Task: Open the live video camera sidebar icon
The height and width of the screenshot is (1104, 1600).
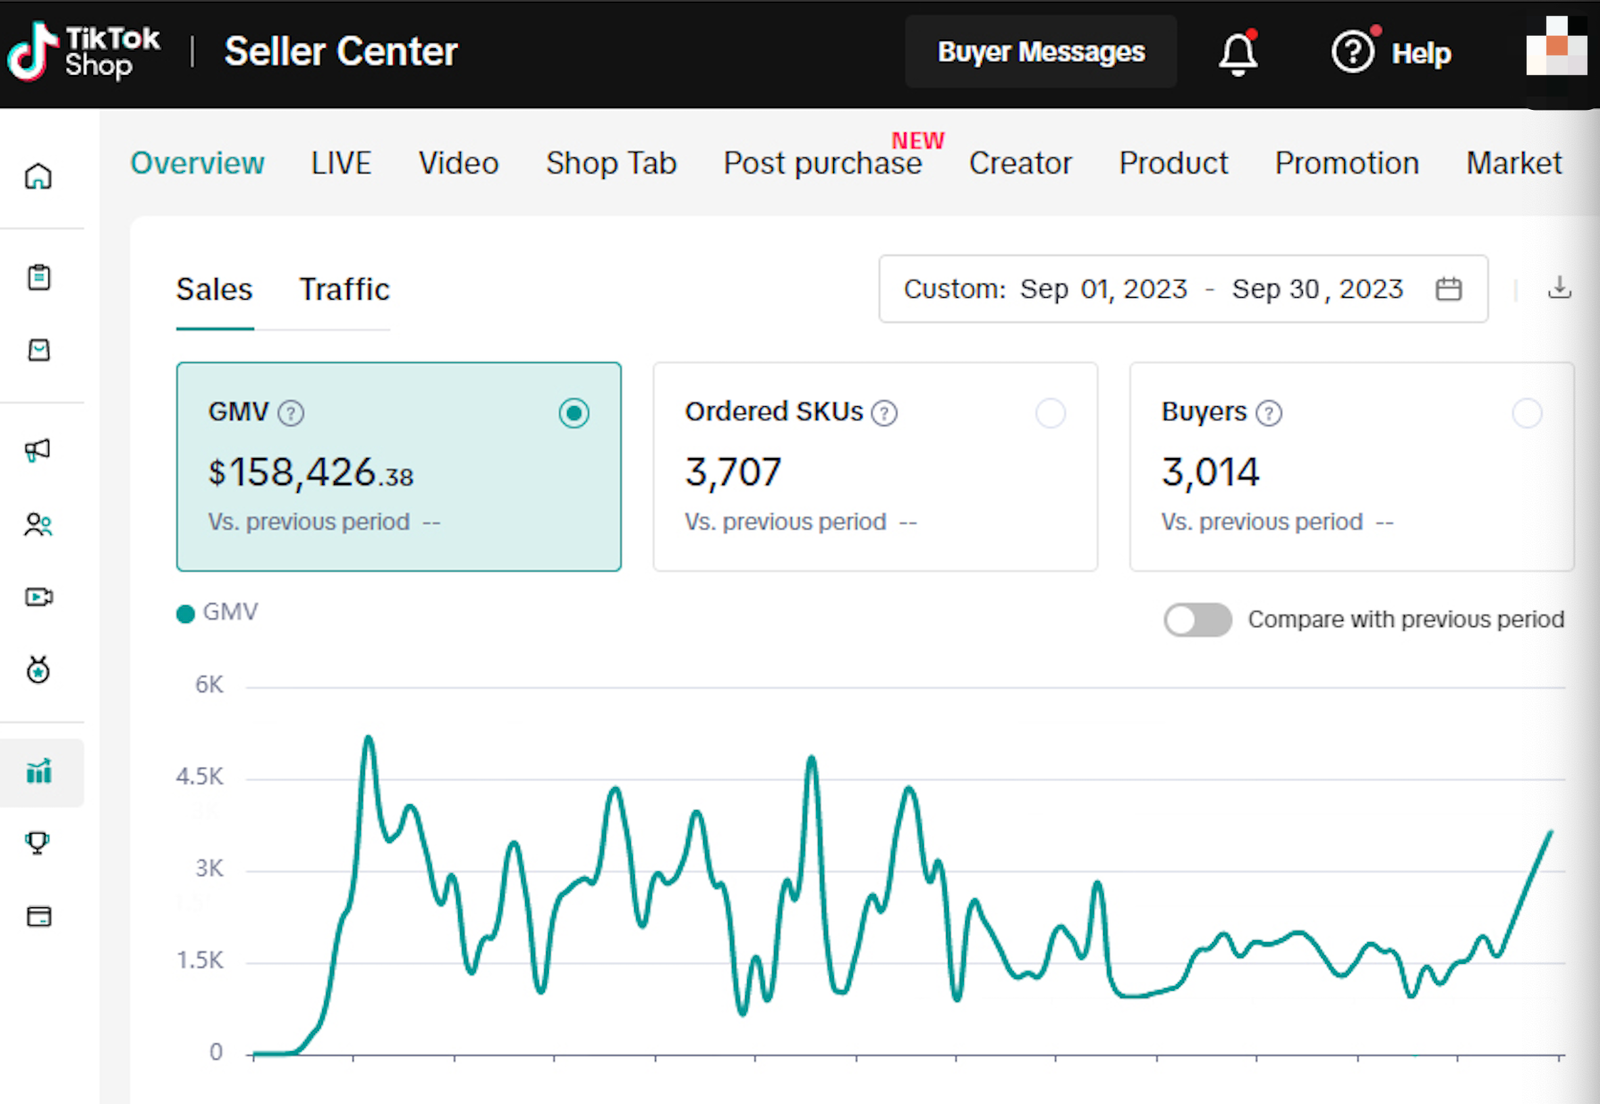Action: point(38,597)
